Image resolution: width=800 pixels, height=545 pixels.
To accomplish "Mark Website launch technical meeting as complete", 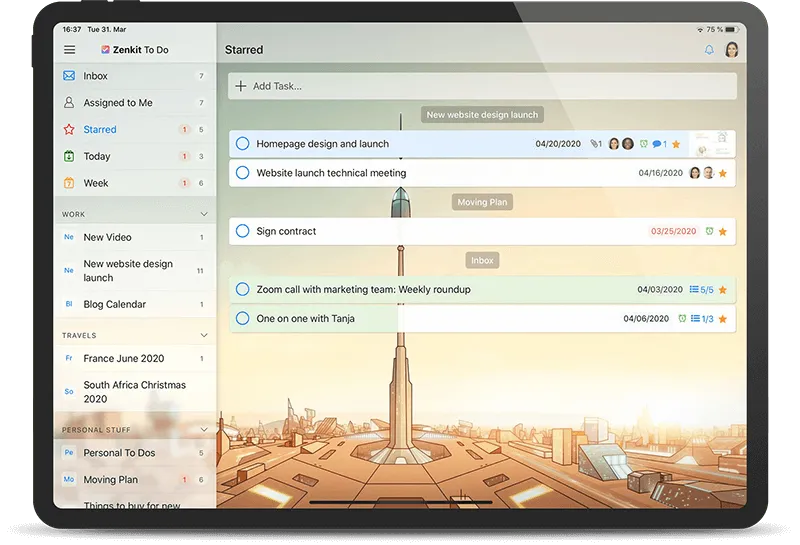I will tap(243, 173).
